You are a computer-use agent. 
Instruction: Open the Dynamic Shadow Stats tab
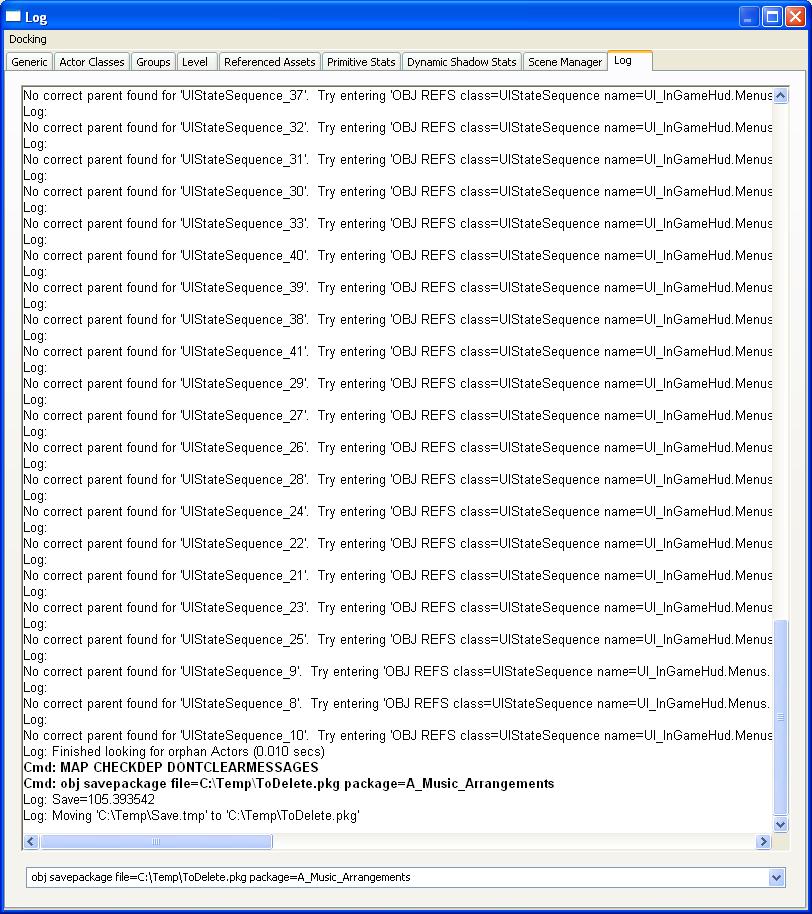tap(461, 62)
